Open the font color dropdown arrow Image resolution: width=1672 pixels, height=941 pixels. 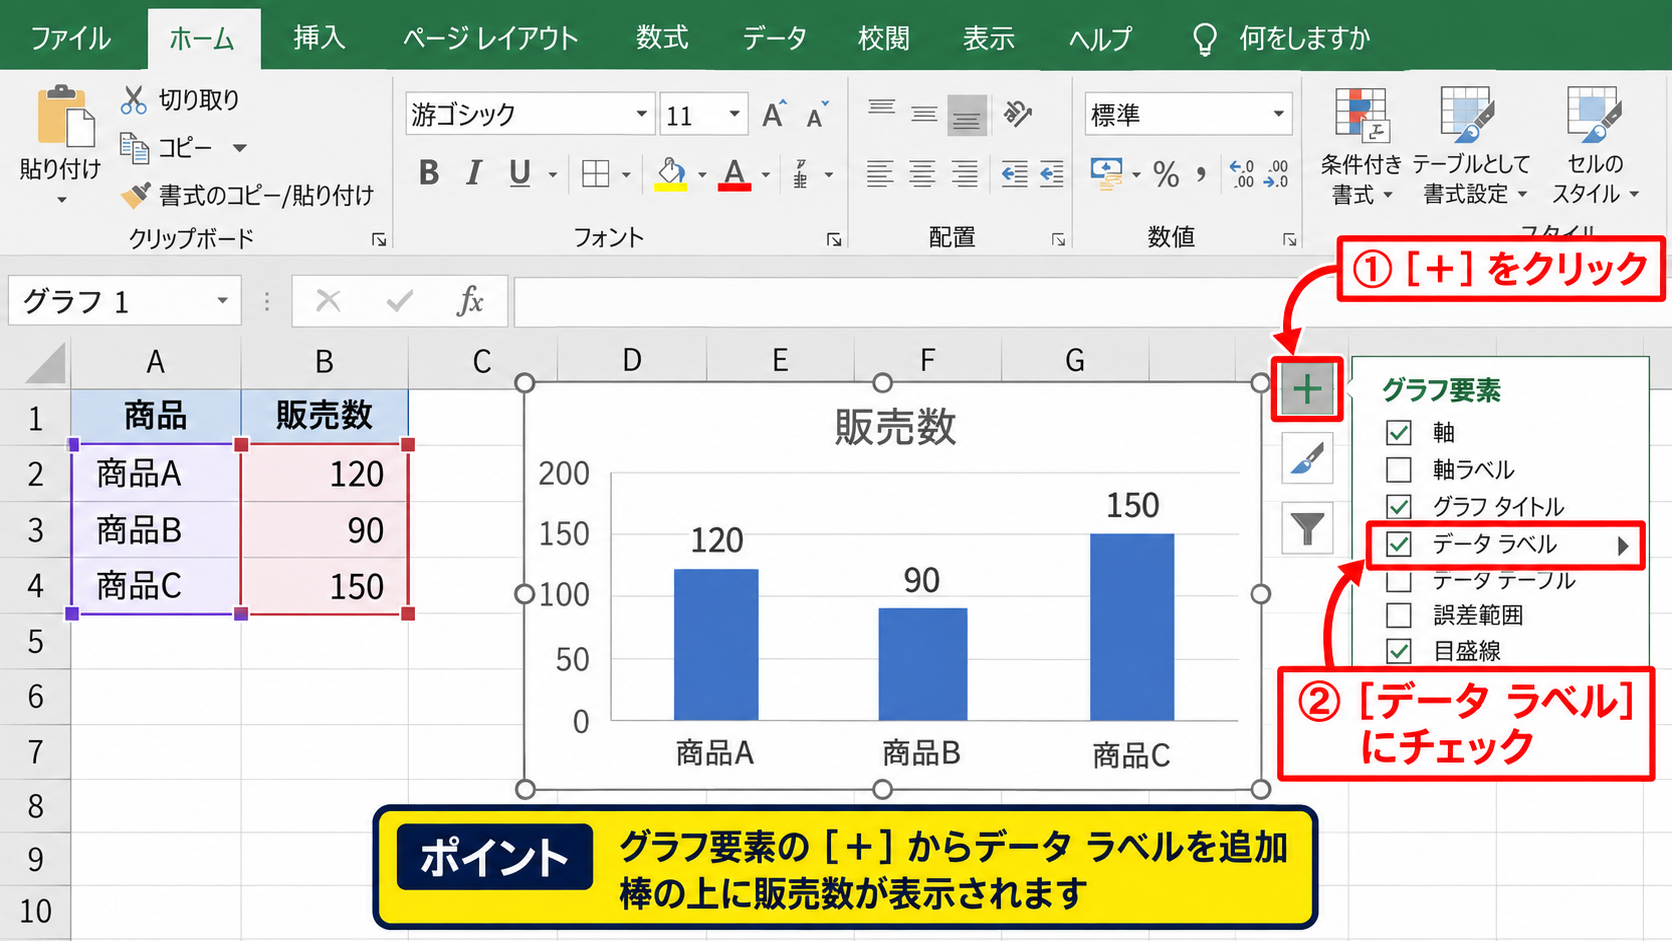pos(766,175)
